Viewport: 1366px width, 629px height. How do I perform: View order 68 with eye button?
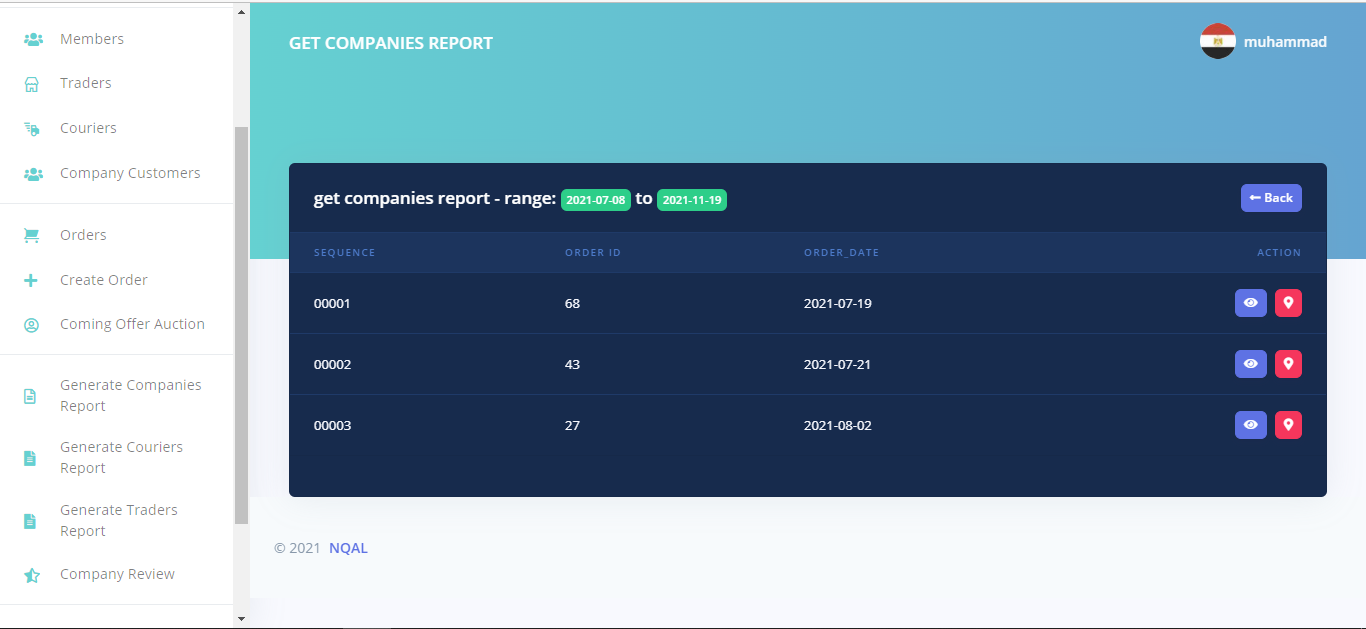pos(1251,303)
